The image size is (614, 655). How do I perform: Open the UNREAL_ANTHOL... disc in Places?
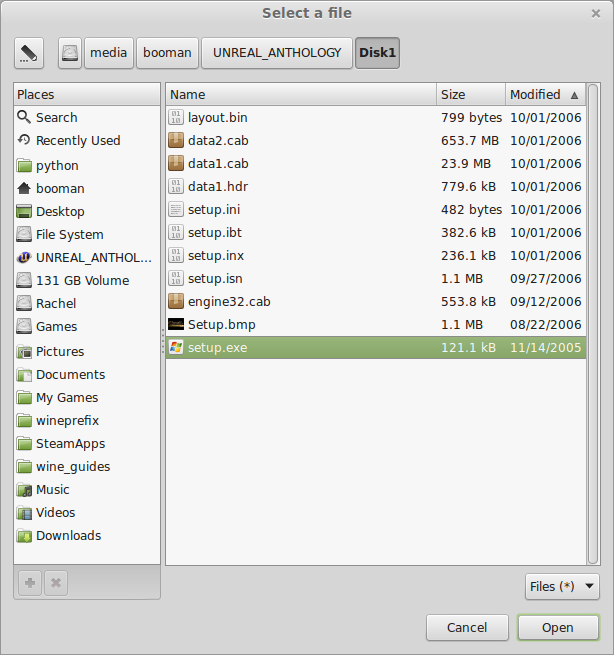tap(87, 257)
